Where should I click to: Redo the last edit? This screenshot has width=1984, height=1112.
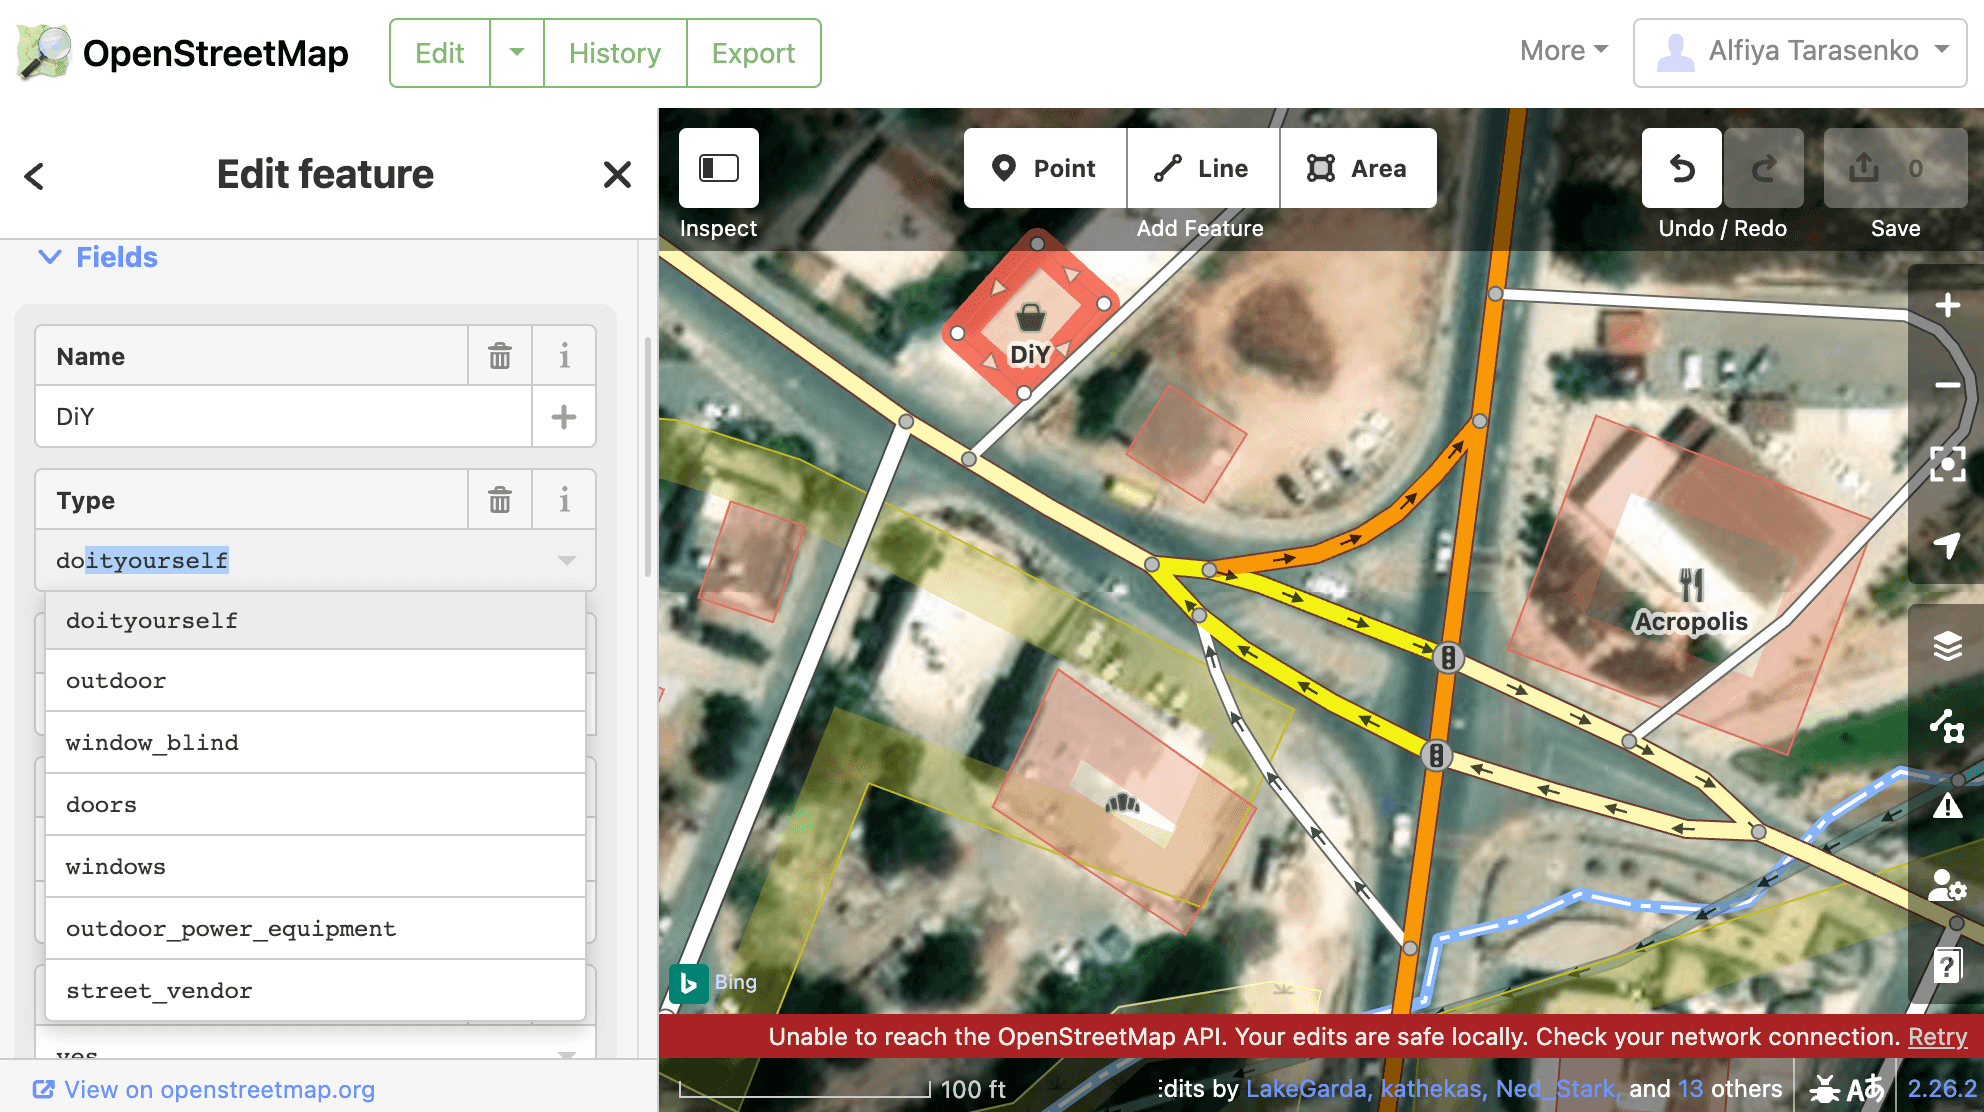(x=1764, y=168)
